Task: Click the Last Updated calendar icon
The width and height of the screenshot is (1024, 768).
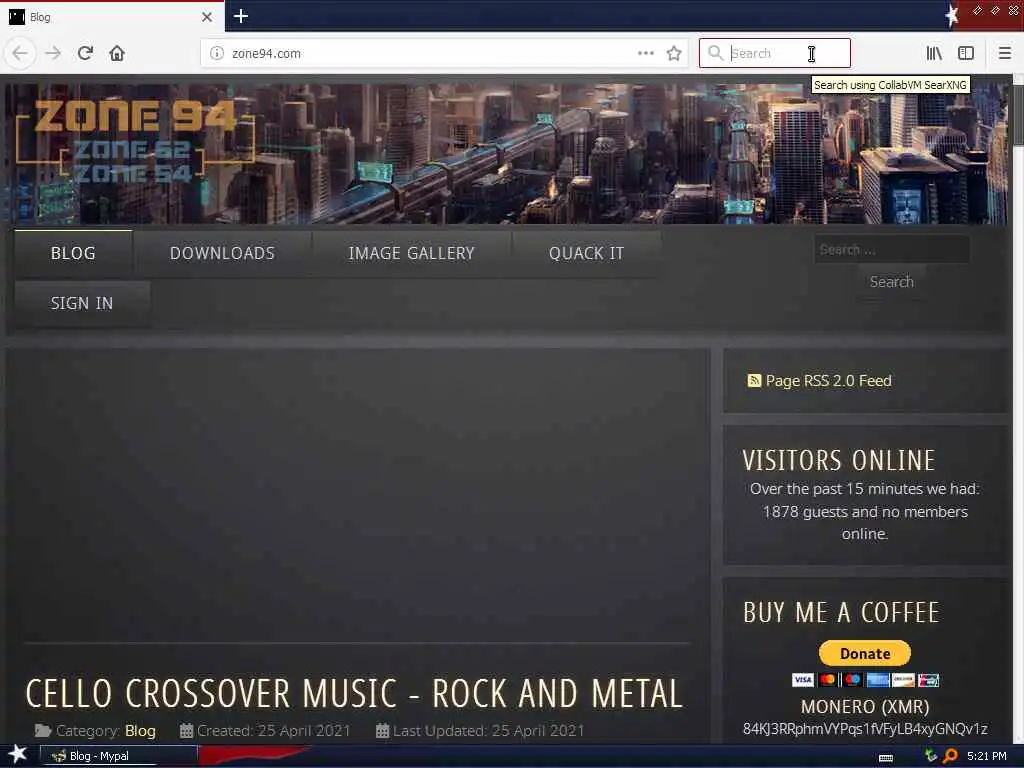Action: (382, 731)
